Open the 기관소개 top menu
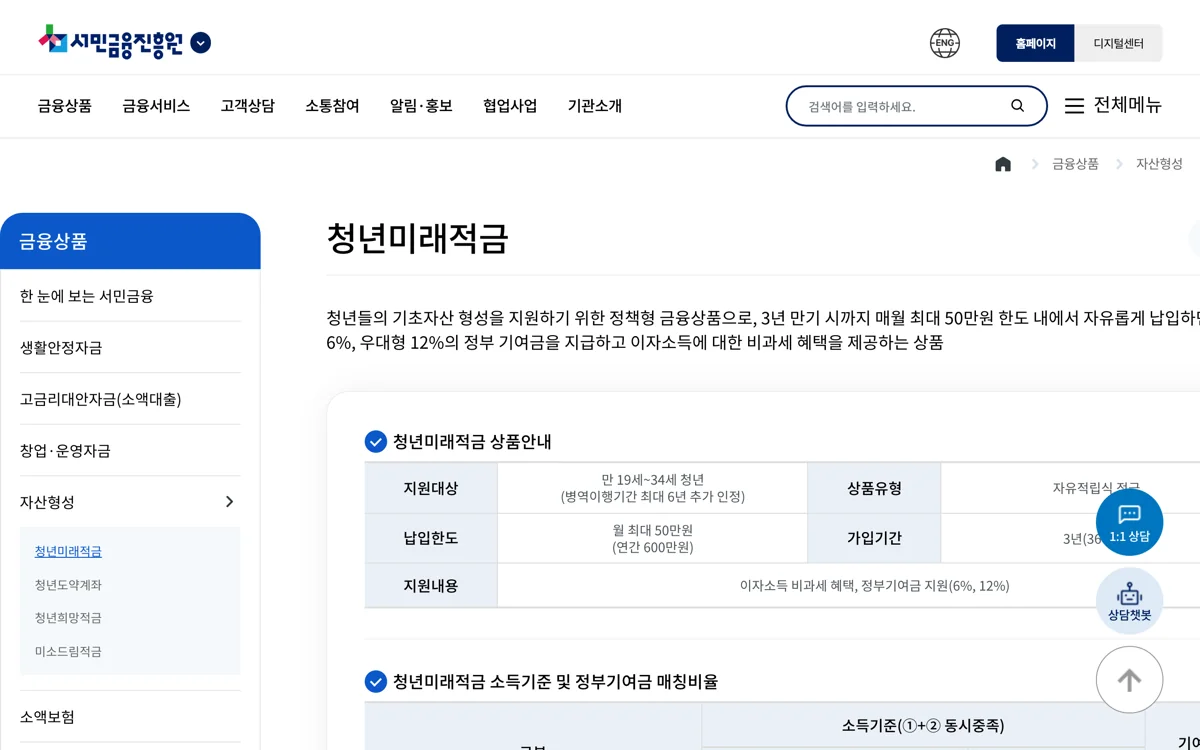The width and height of the screenshot is (1200, 750). [x=595, y=106]
